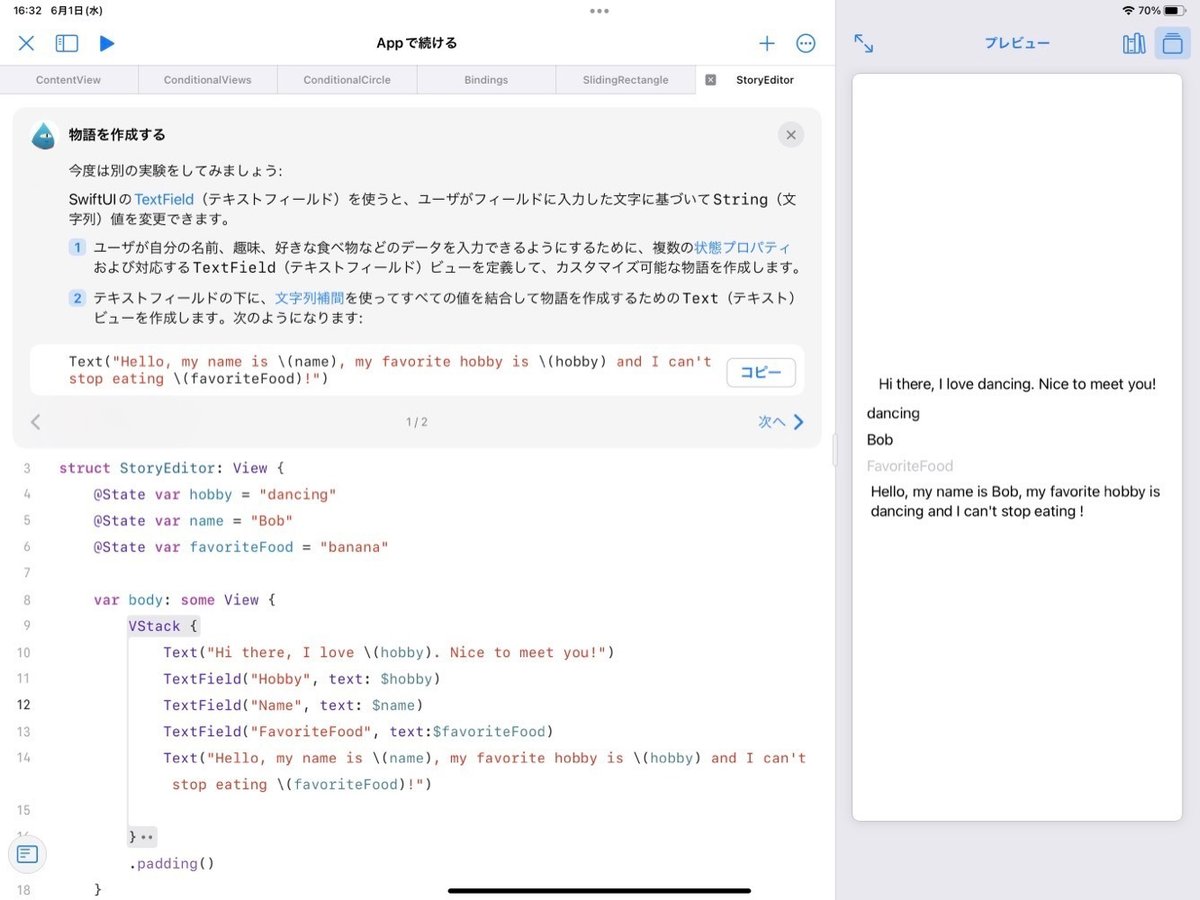The width and height of the screenshot is (1200, 900).
Task: Click the "Hi there, I love dancing" preview text
Action: pos(1017,384)
